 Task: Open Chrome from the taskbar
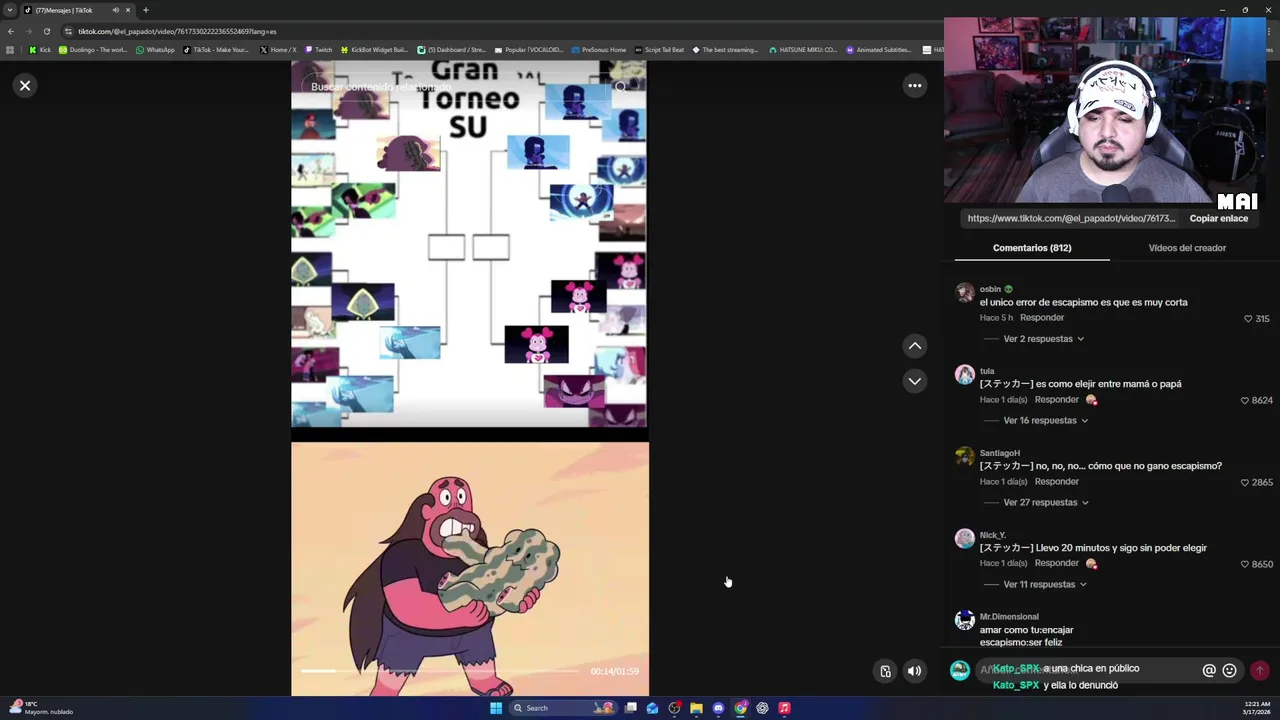[740, 708]
